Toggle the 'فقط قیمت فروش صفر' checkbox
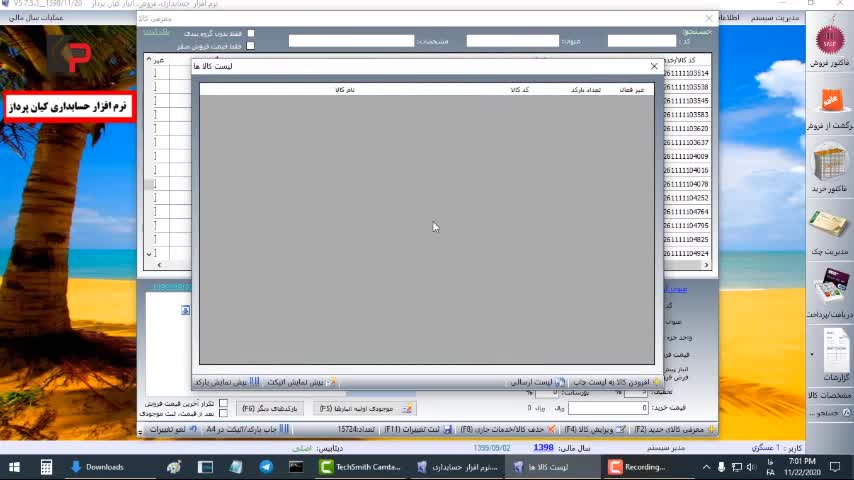This screenshot has width=854, height=480. [x=251, y=45]
